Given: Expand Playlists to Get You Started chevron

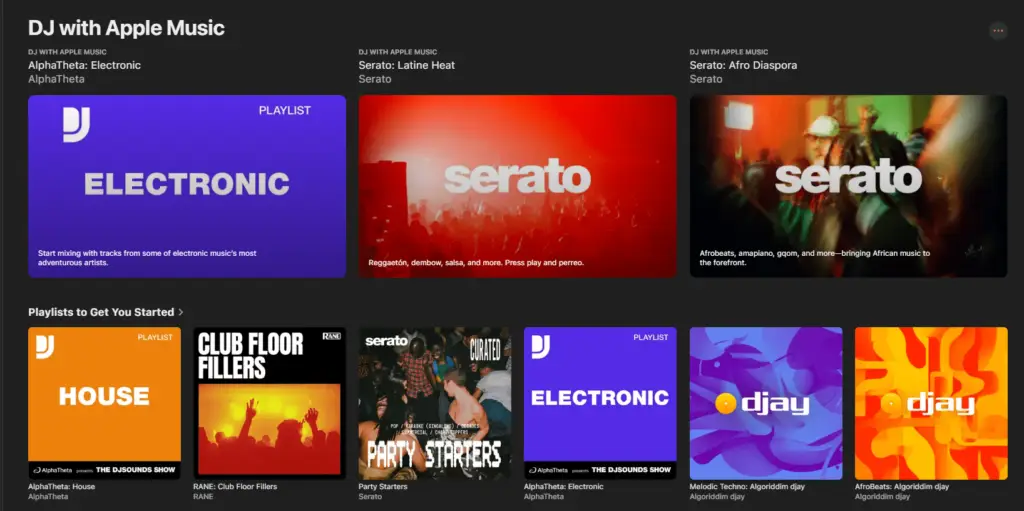Looking at the screenshot, I should click(181, 312).
